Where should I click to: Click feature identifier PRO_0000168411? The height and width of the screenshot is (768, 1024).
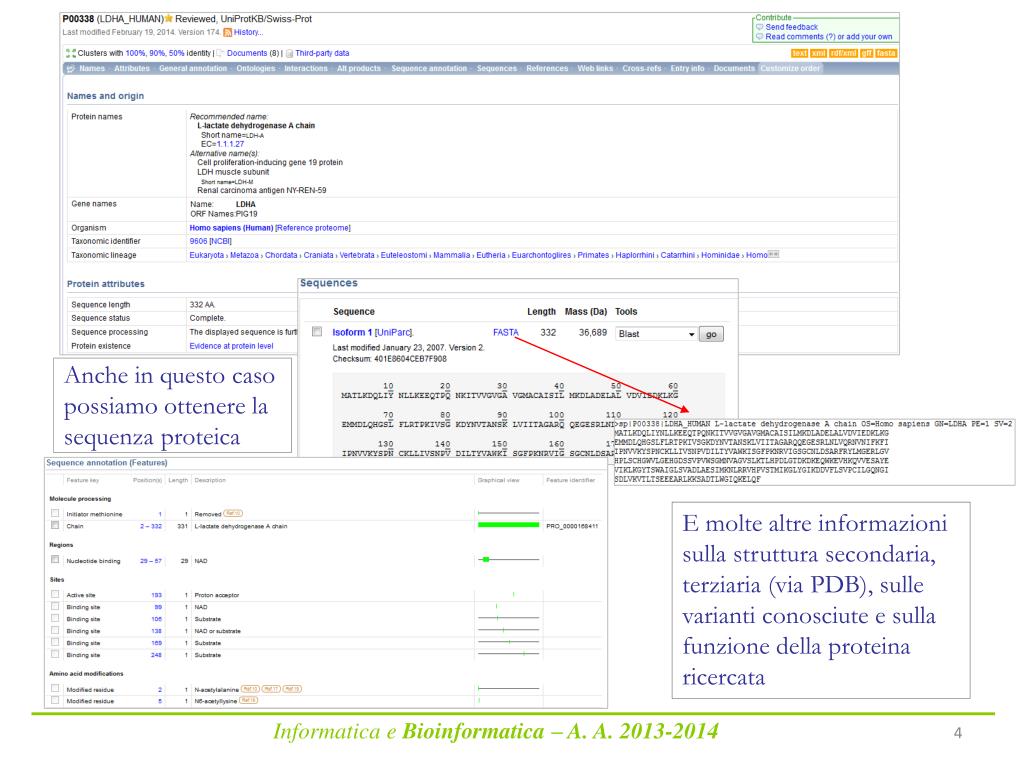572,526
